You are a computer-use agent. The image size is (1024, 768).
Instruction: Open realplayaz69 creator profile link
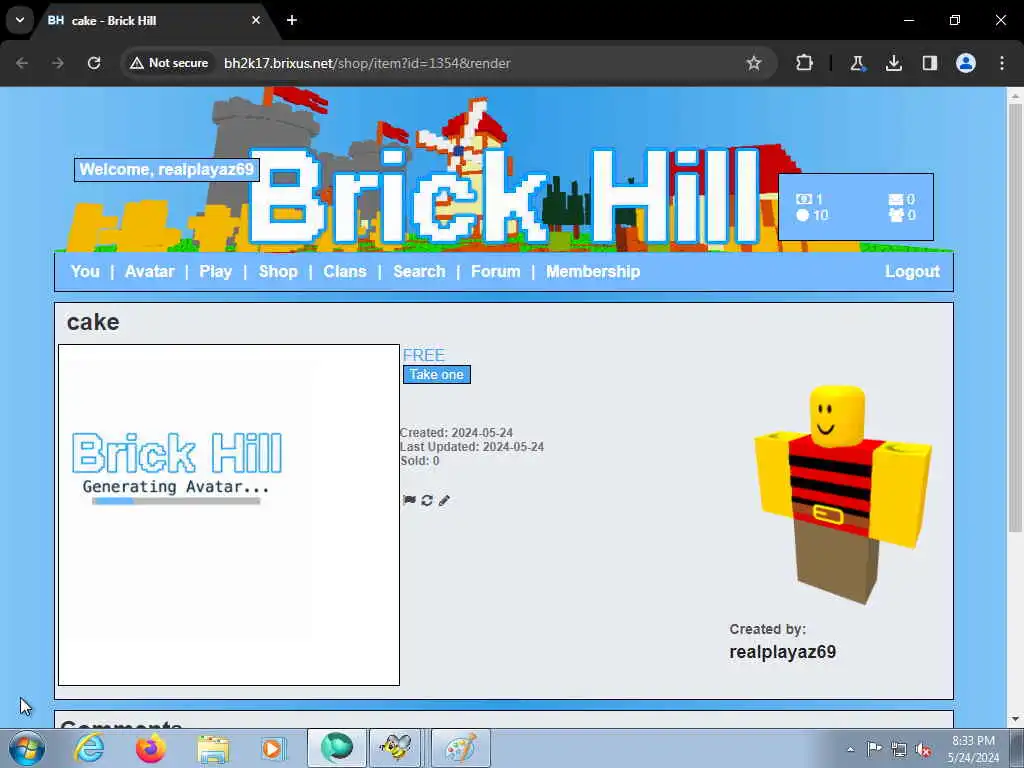(782, 652)
